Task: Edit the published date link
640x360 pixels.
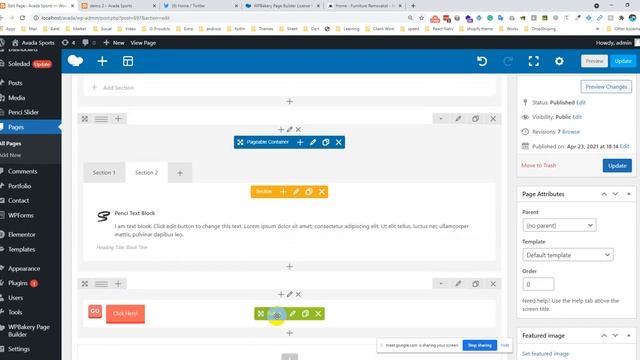Action: [624, 146]
